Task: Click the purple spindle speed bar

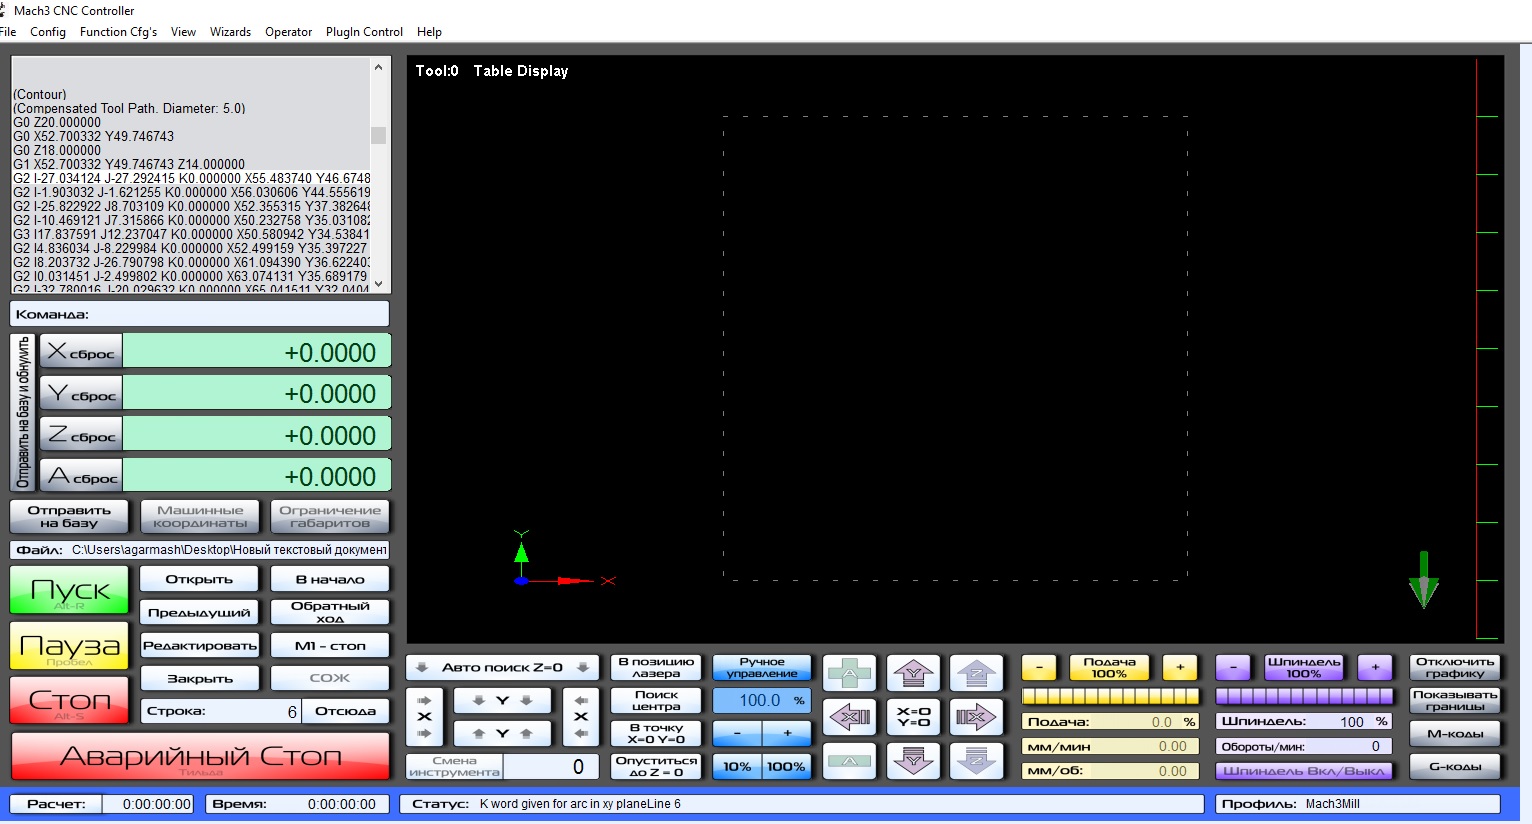Action: click(1304, 696)
